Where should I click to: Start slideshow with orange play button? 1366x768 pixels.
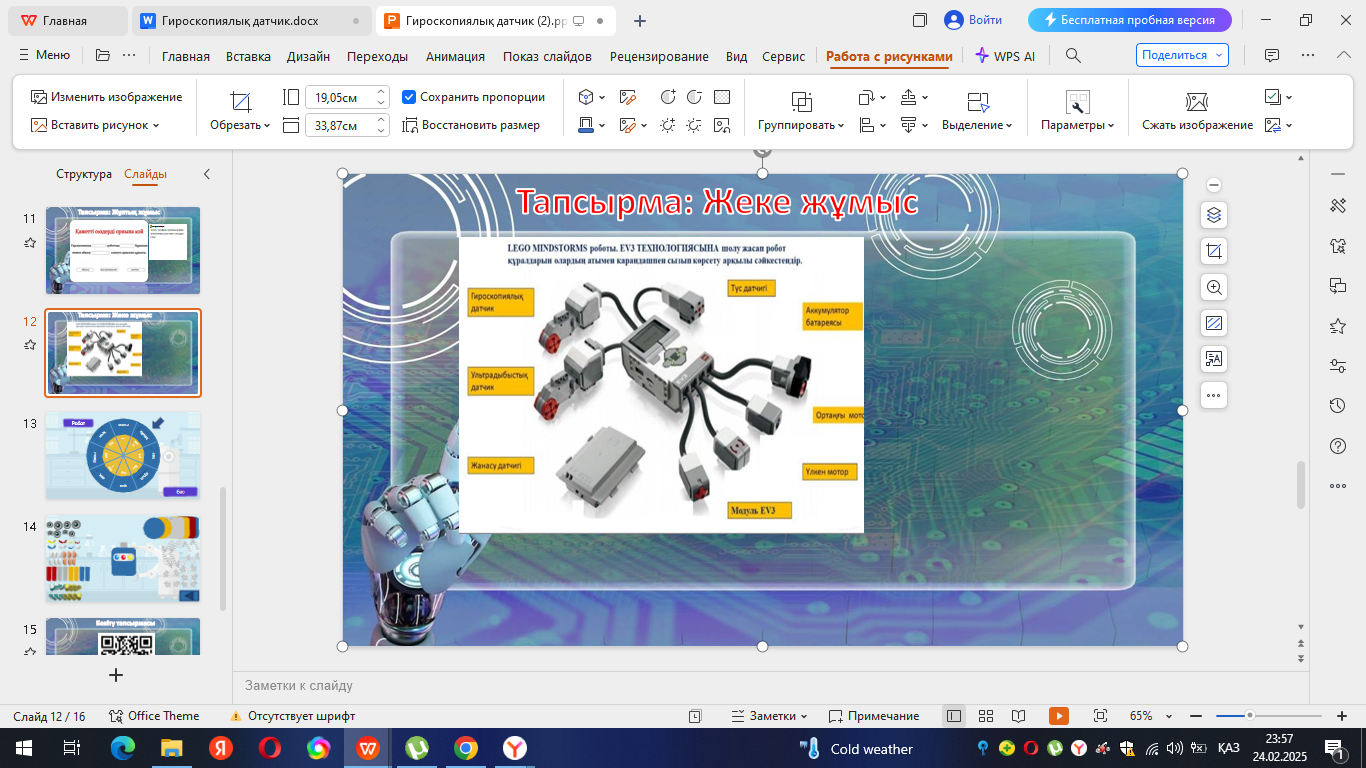pos(1059,716)
